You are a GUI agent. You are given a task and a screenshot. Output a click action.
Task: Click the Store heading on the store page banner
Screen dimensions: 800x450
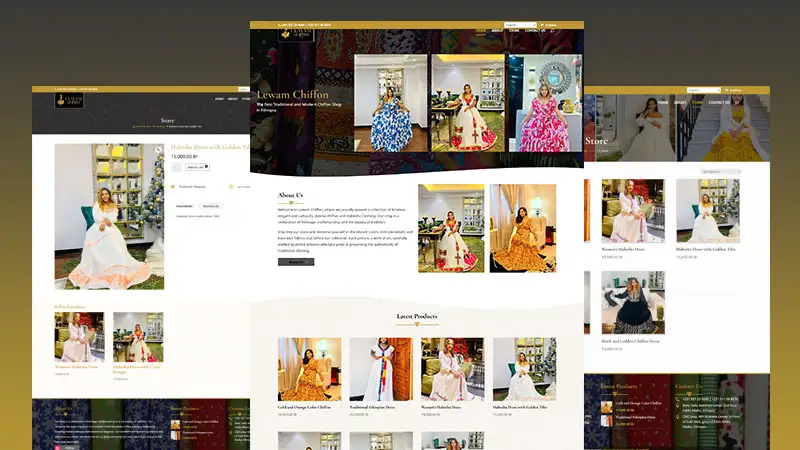(x=596, y=140)
